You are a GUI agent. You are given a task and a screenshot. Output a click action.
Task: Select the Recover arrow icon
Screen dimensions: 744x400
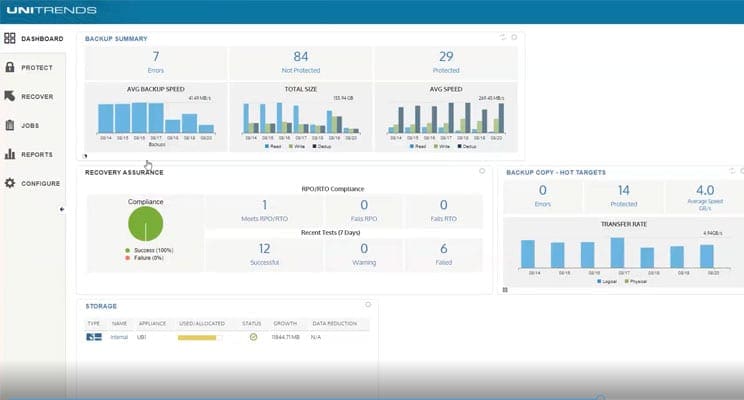10,97
